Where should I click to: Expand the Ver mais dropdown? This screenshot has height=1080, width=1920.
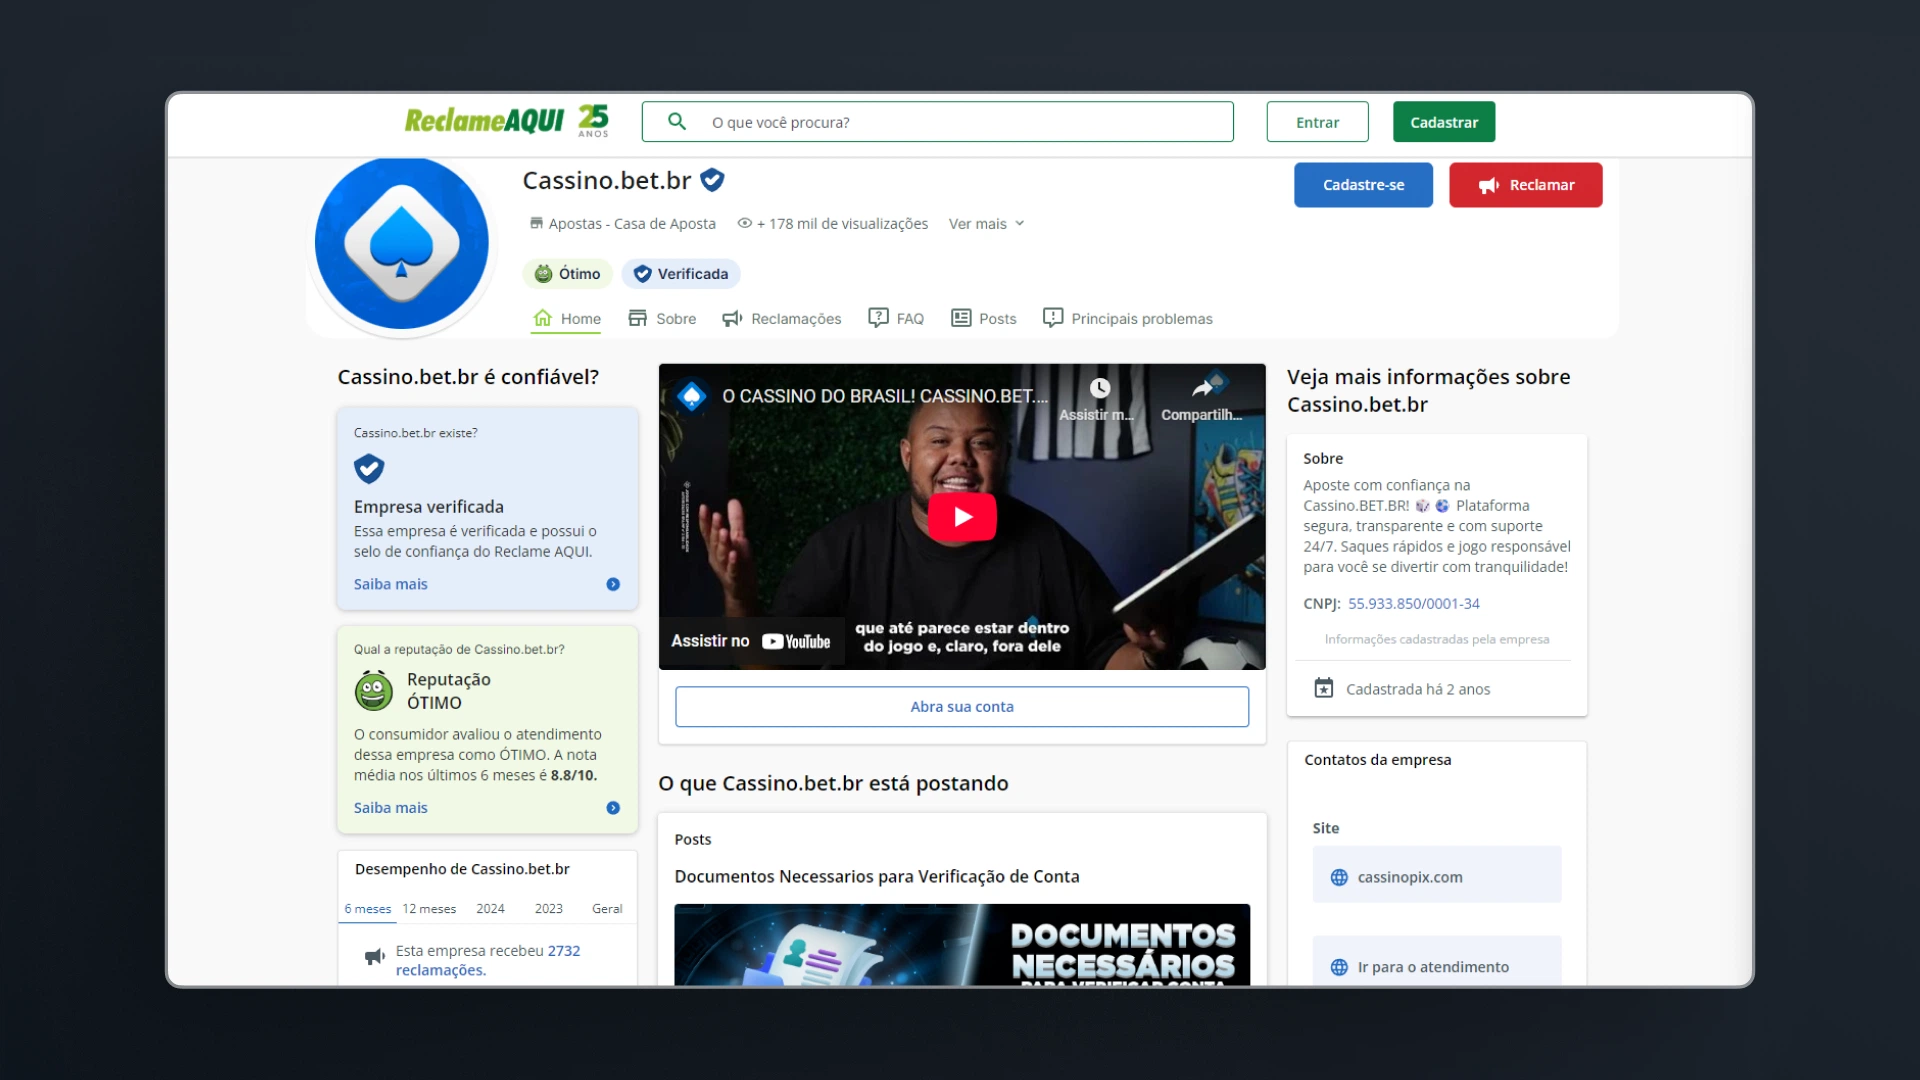click(986, 223)
